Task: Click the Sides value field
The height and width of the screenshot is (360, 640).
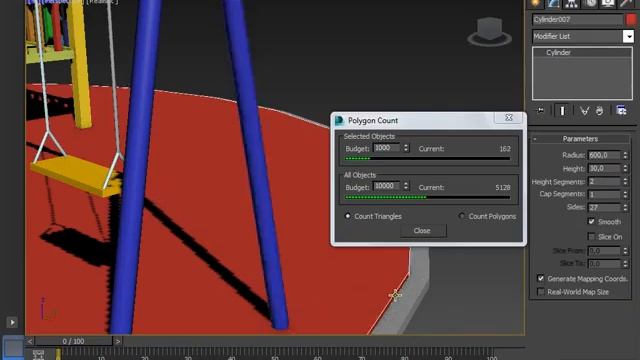Action: (604, 207)
